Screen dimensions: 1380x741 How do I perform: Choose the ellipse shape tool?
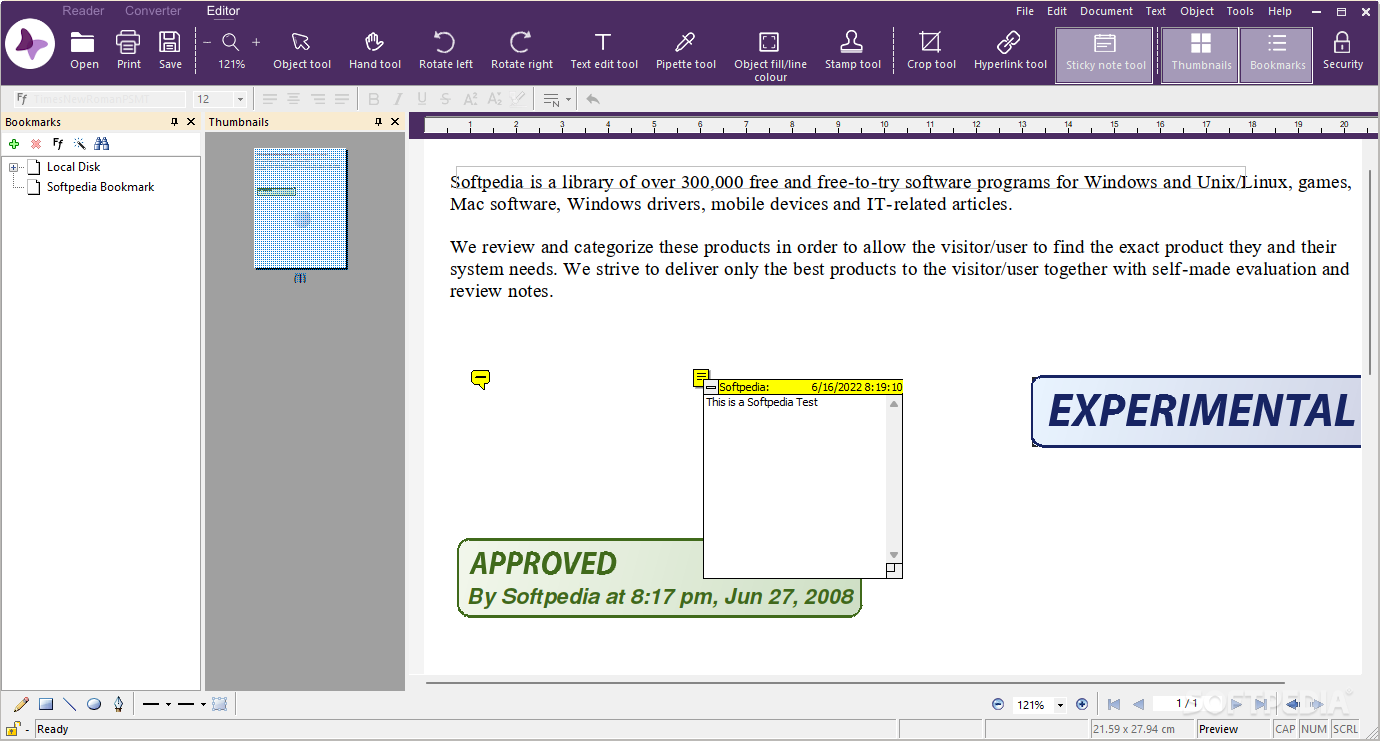coord(94,704)
